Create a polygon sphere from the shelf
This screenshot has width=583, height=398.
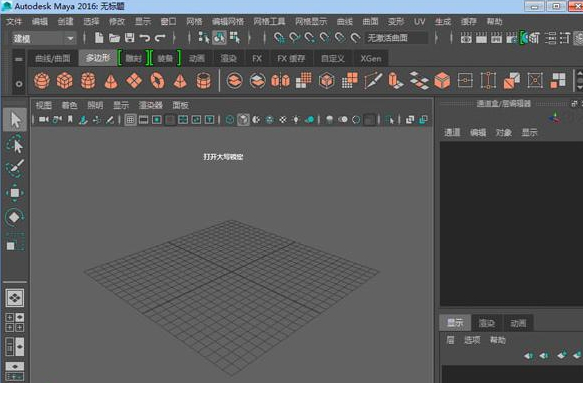pyautogui.click(x=42, y=81)
